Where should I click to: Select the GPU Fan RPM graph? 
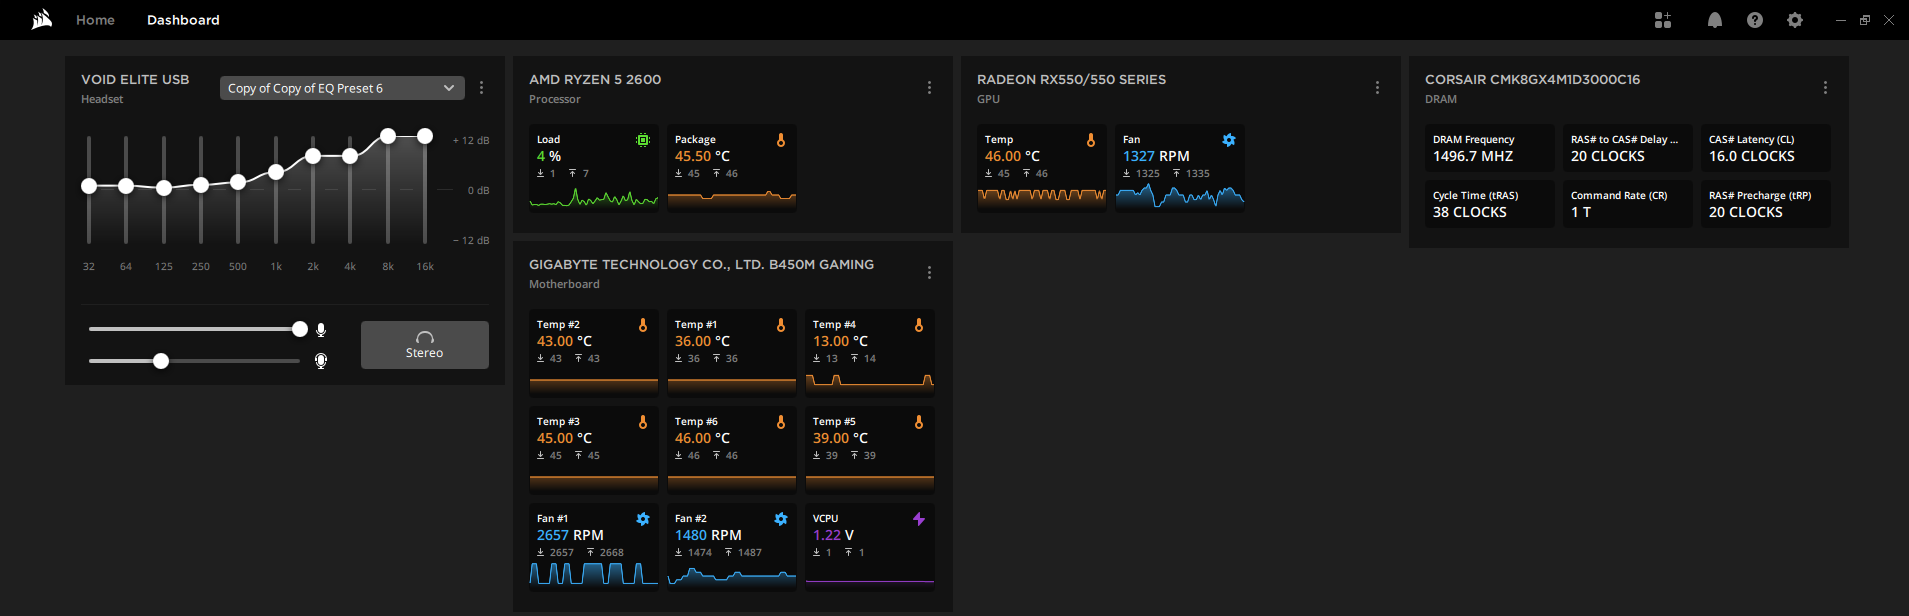tap(1180, 197)
